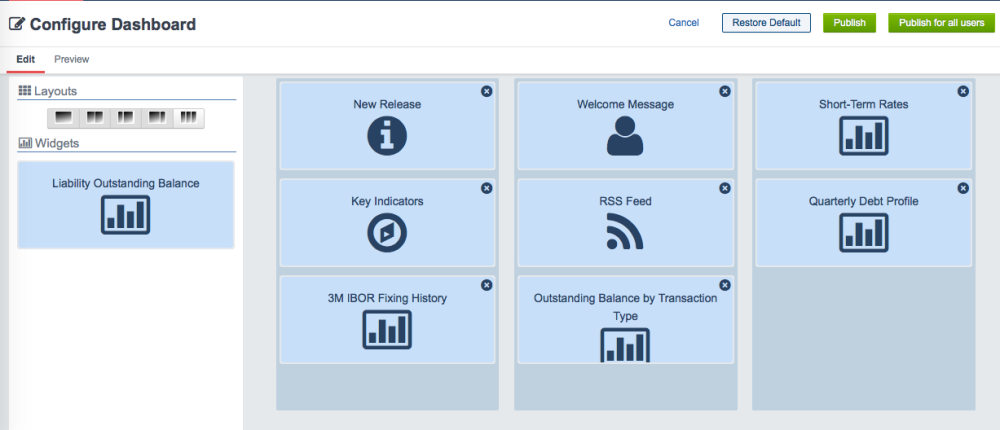Remove the 3M IBOR Fixing History widget
The image size is (1000, 430).
(x=487, y=285)
